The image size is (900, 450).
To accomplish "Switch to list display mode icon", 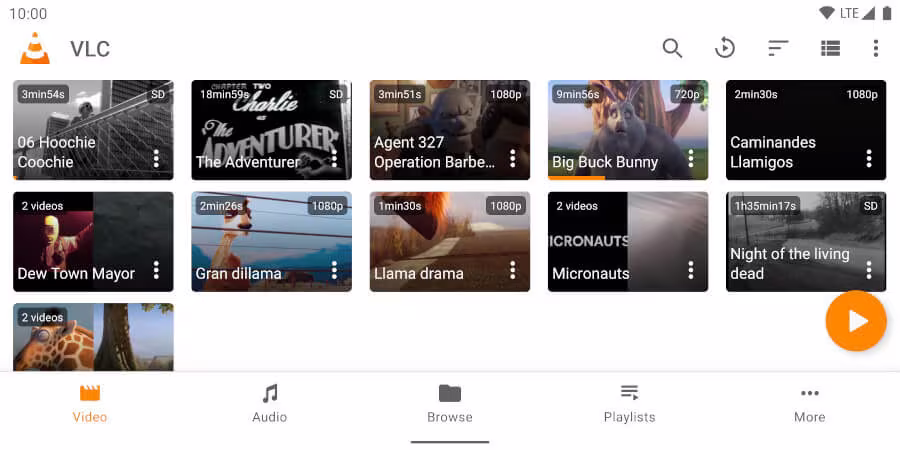I will click(831, 48).
